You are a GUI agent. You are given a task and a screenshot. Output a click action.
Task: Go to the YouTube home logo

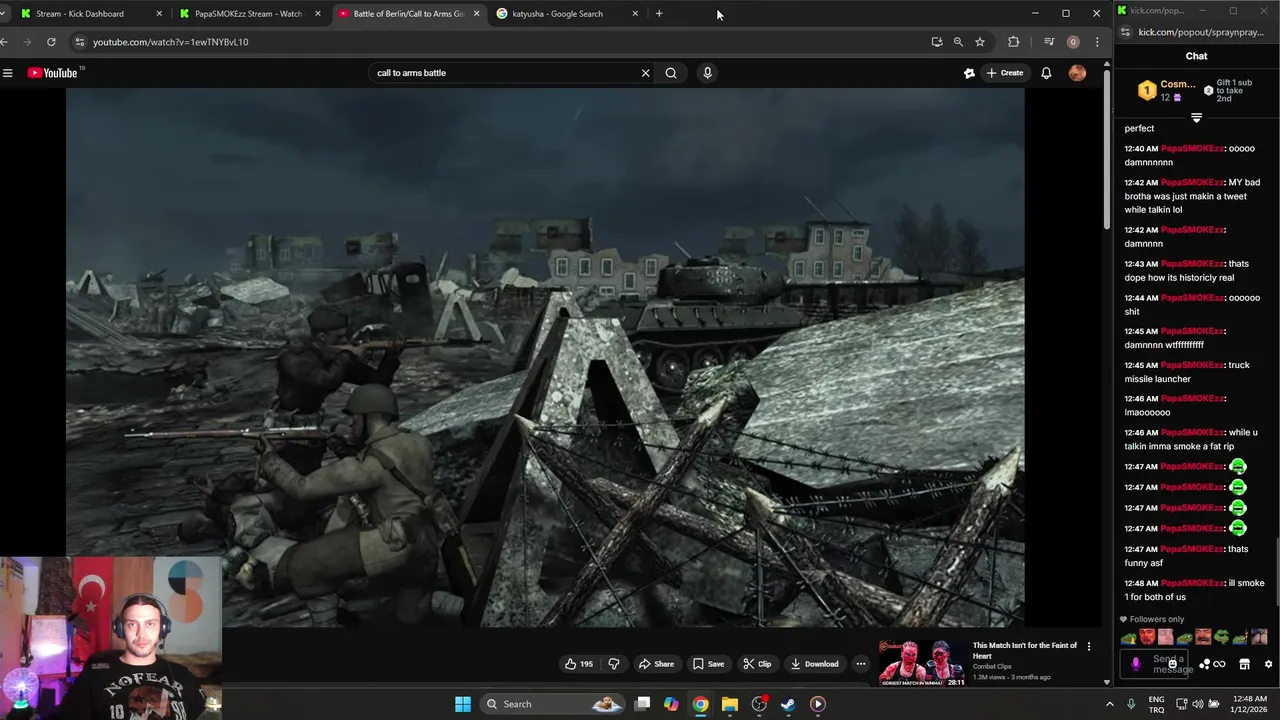click(52, 73)
